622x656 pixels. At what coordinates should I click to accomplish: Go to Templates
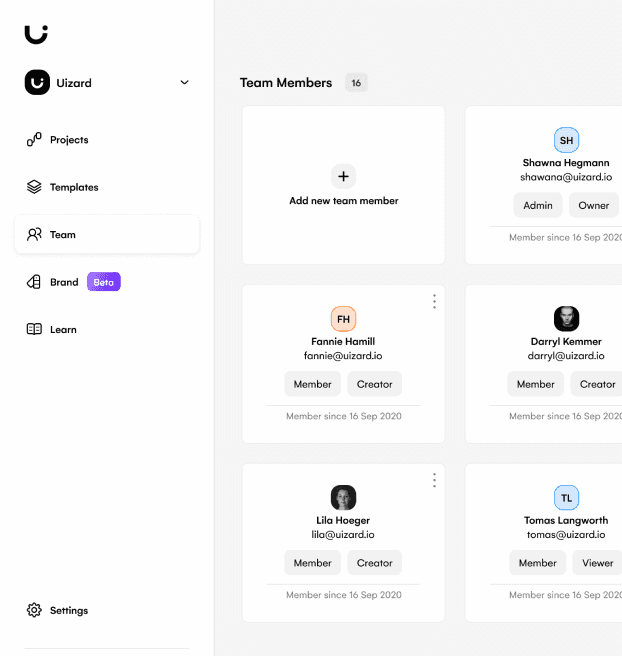(x=74, y=187)
